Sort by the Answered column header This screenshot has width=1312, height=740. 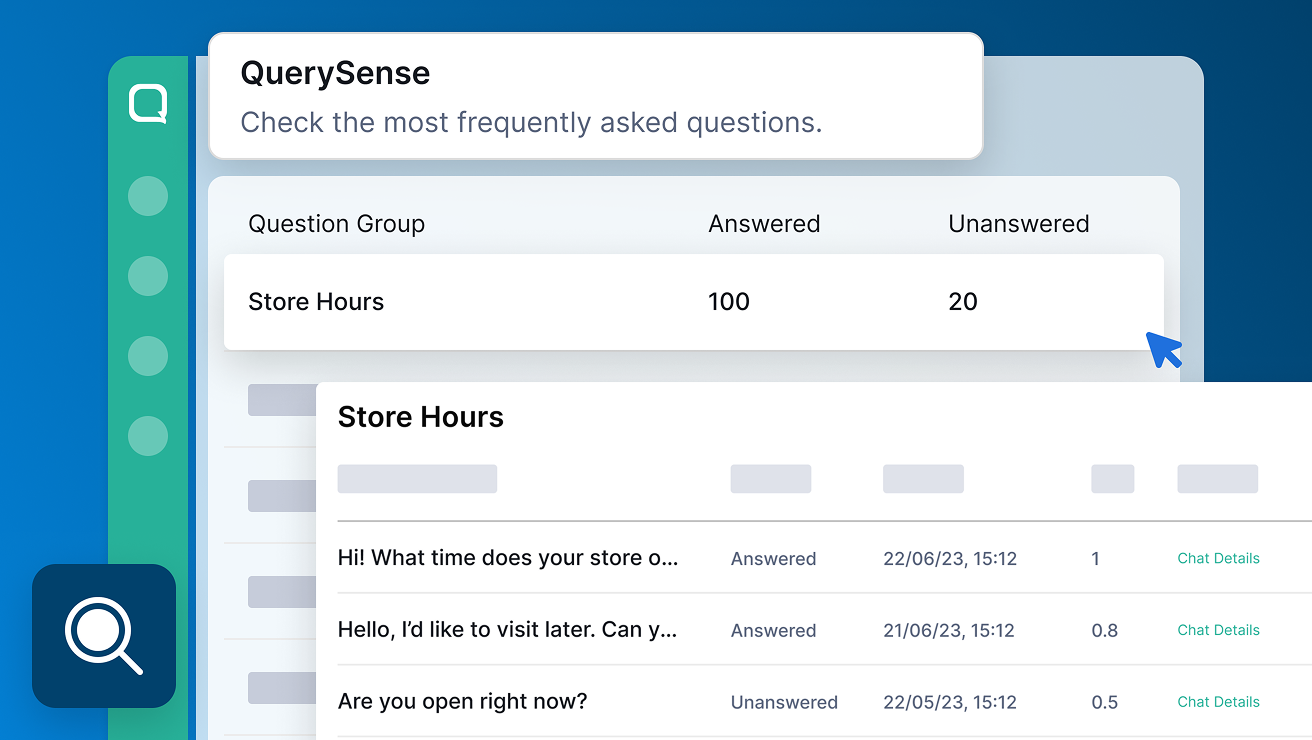[764, 224]
